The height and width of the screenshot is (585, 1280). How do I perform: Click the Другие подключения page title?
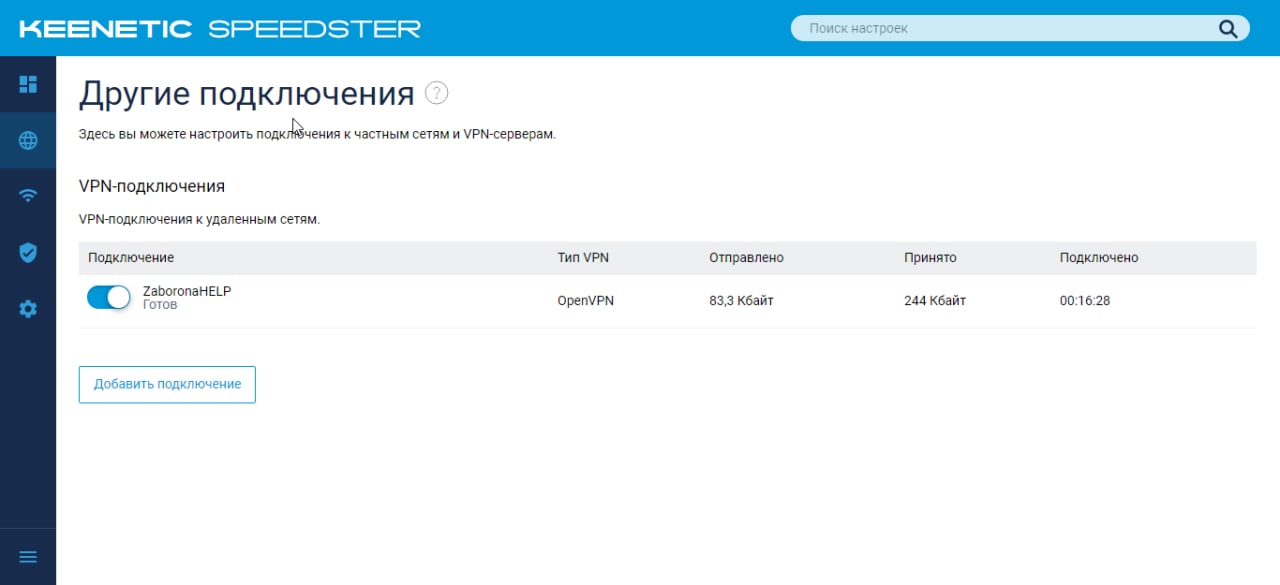click(x=246, y=94)
